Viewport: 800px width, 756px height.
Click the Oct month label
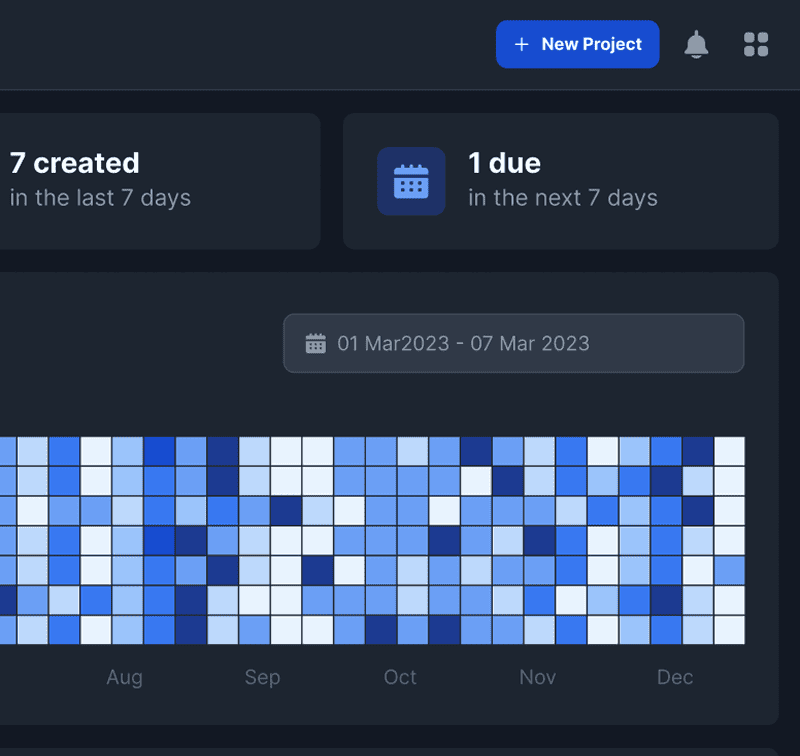(400, 677)
